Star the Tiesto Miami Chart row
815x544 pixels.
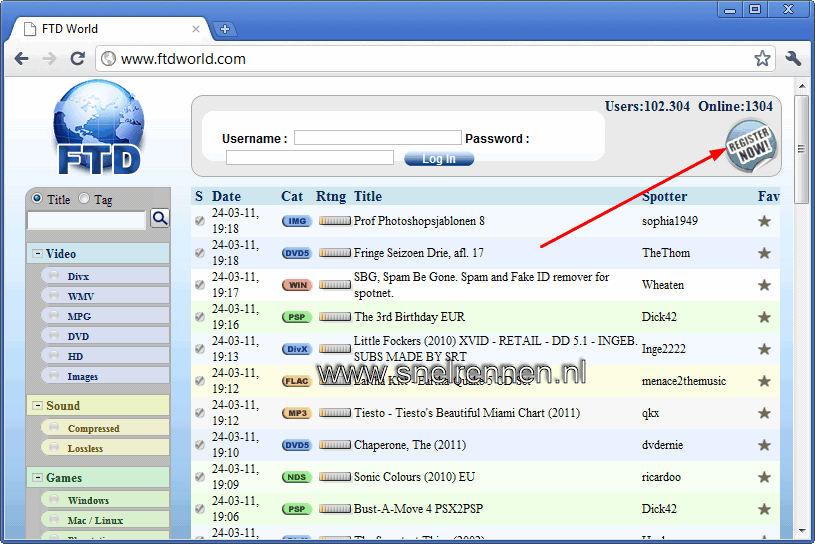click(x=764, y=413)
